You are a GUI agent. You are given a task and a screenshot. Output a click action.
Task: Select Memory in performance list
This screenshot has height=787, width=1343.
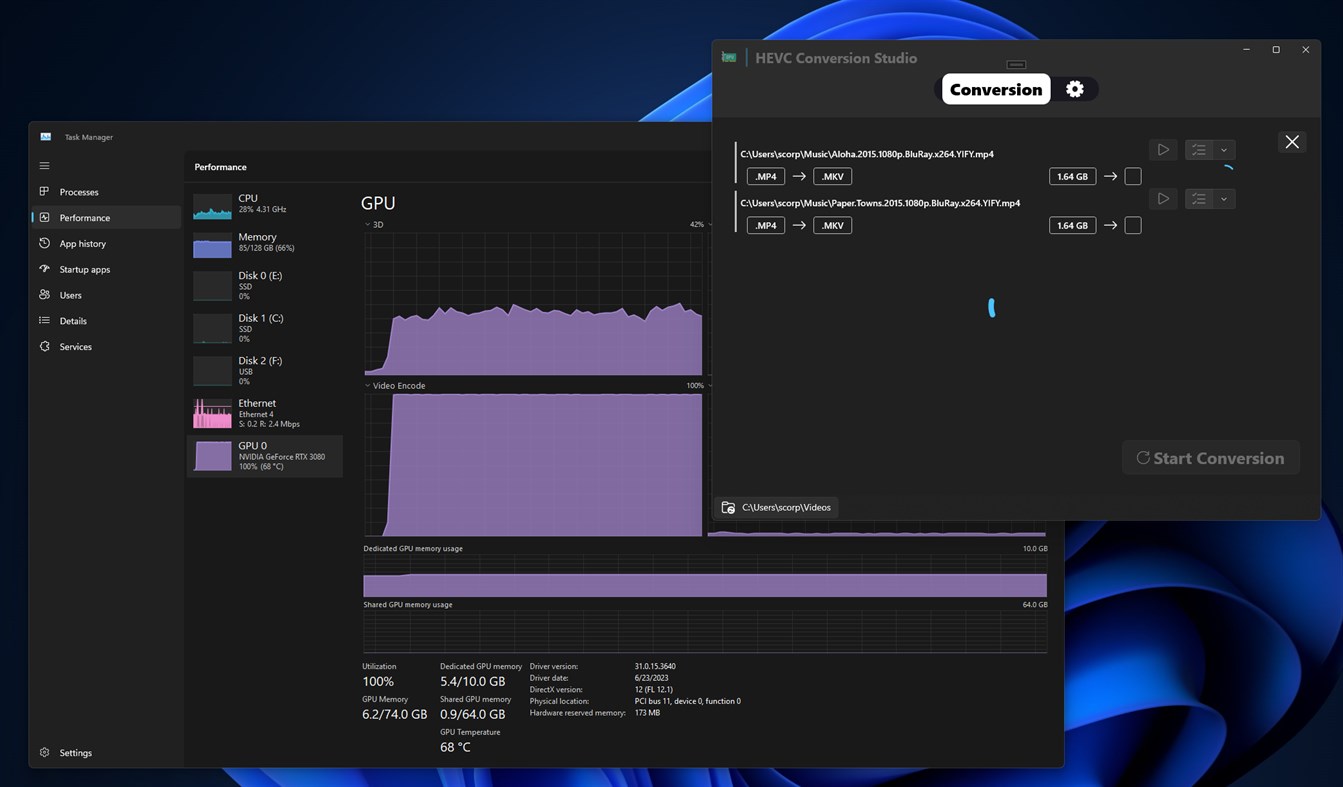[265, 243]
